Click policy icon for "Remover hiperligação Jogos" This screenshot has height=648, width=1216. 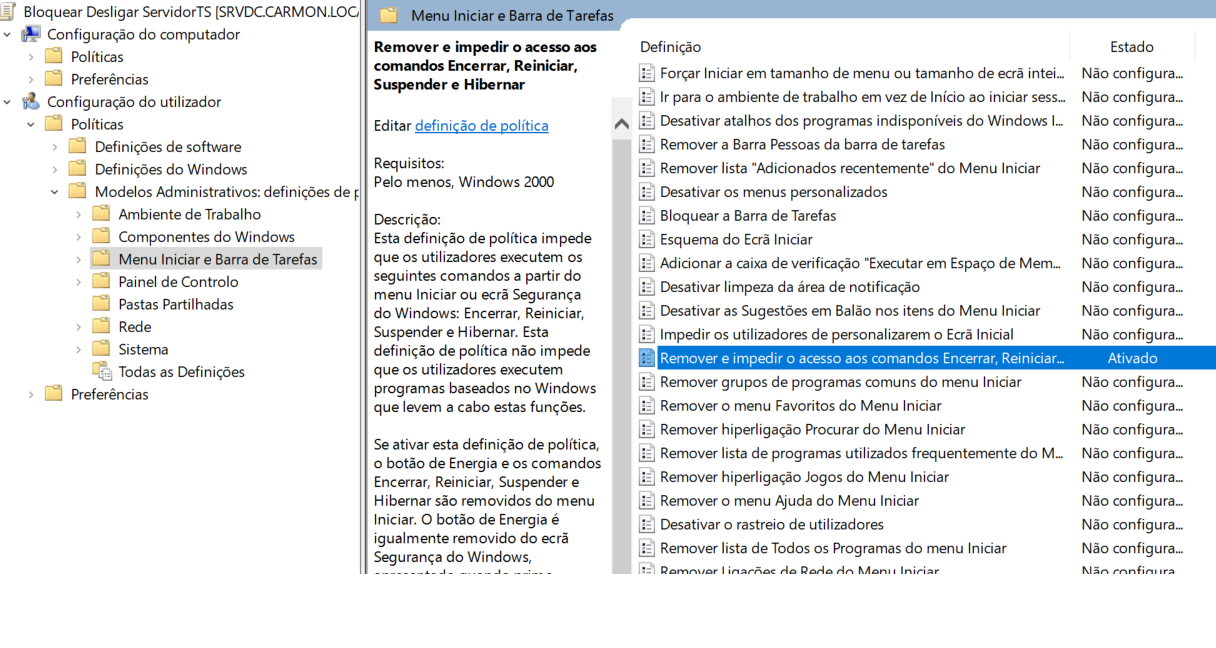pos(647,477)
